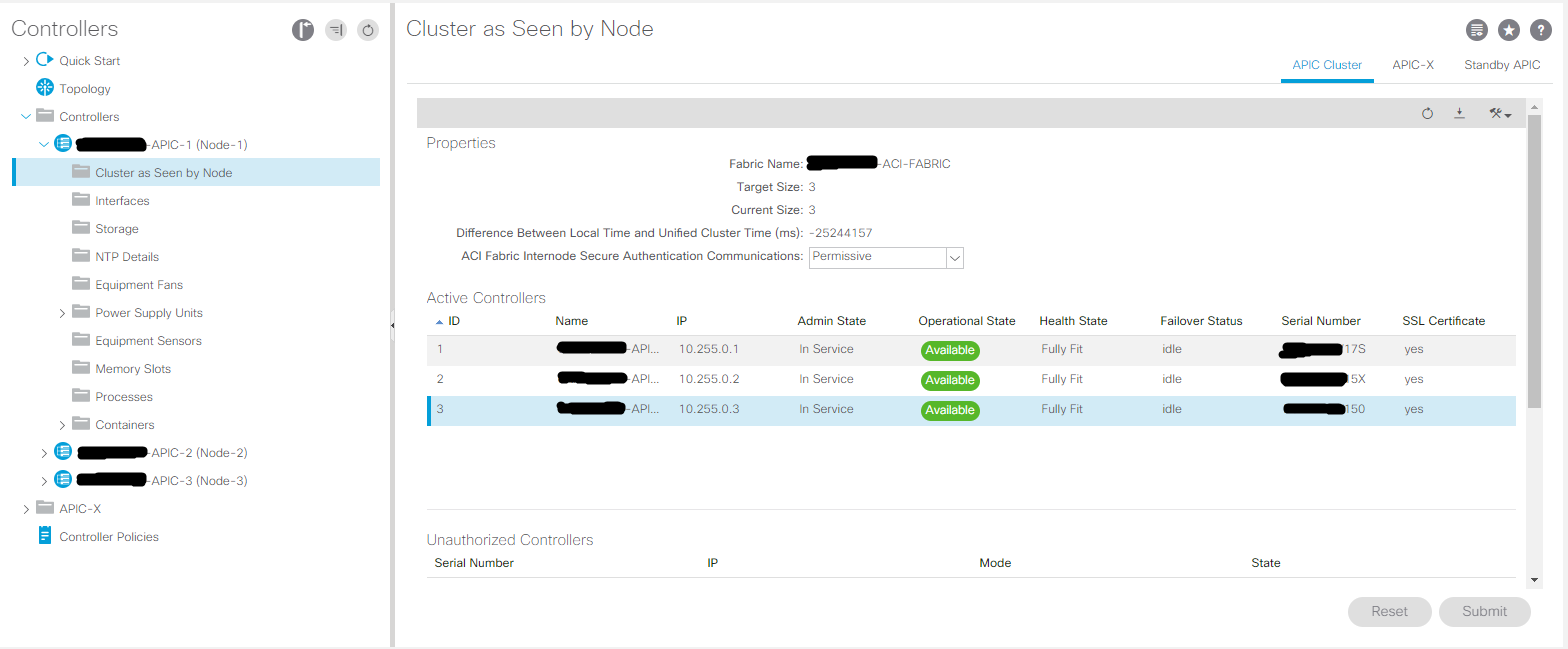Expand the Quick Start tree node
This screenshot has width=1568, height=649.
[x=26, y=61]
